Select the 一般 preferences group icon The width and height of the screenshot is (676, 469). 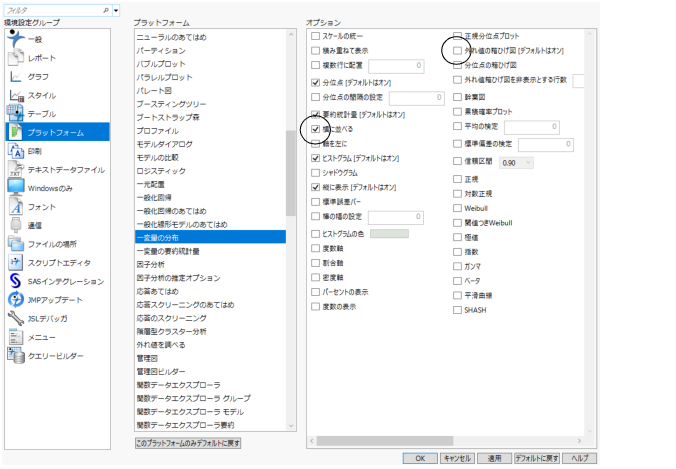pos(16,39)
